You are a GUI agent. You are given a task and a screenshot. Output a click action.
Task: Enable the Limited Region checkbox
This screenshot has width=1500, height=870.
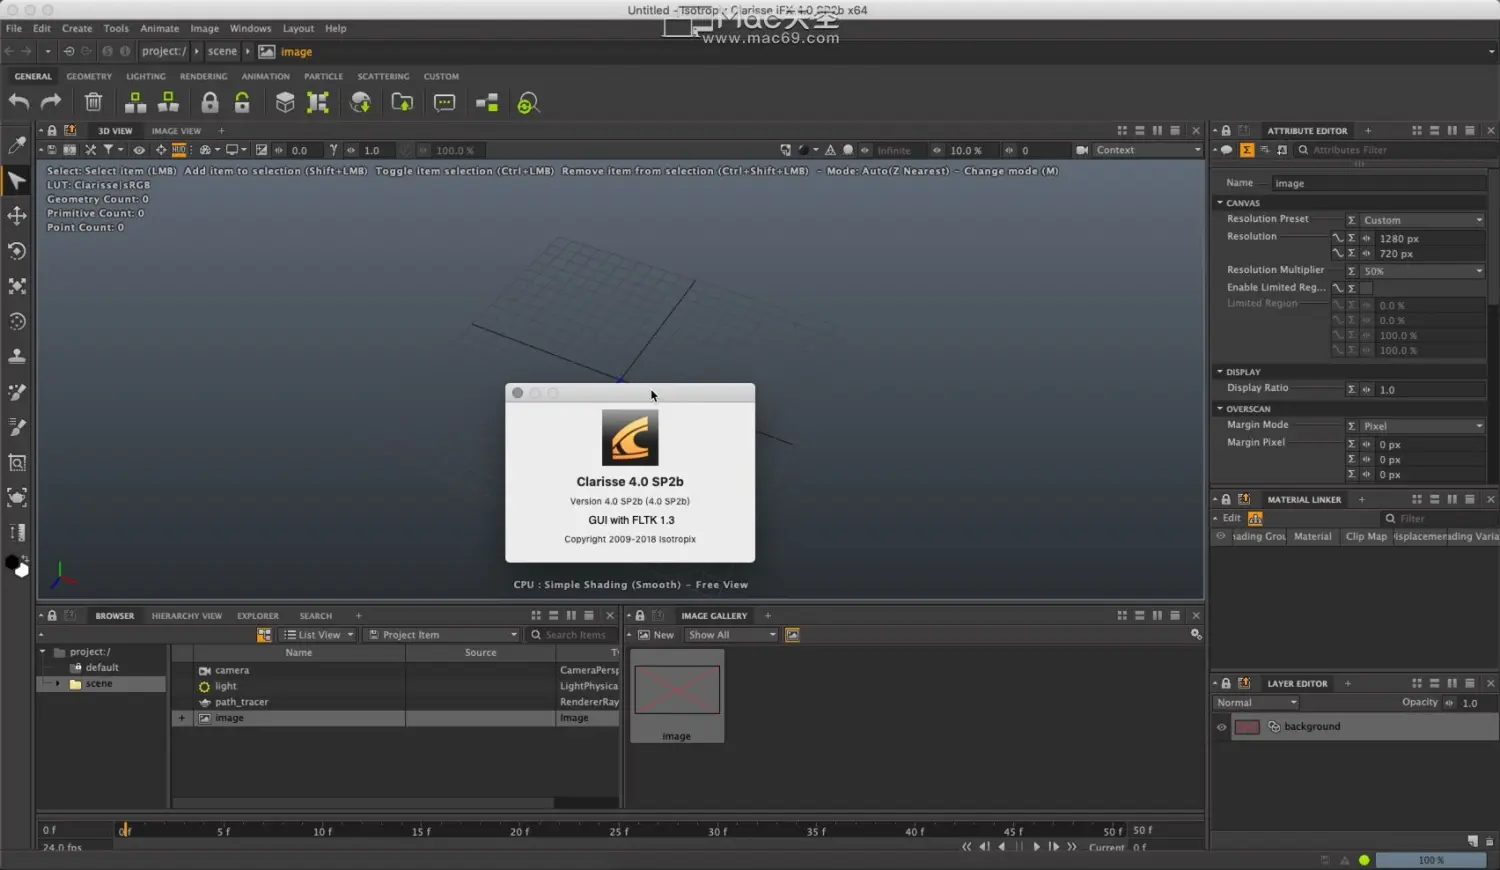[1366, 288]
